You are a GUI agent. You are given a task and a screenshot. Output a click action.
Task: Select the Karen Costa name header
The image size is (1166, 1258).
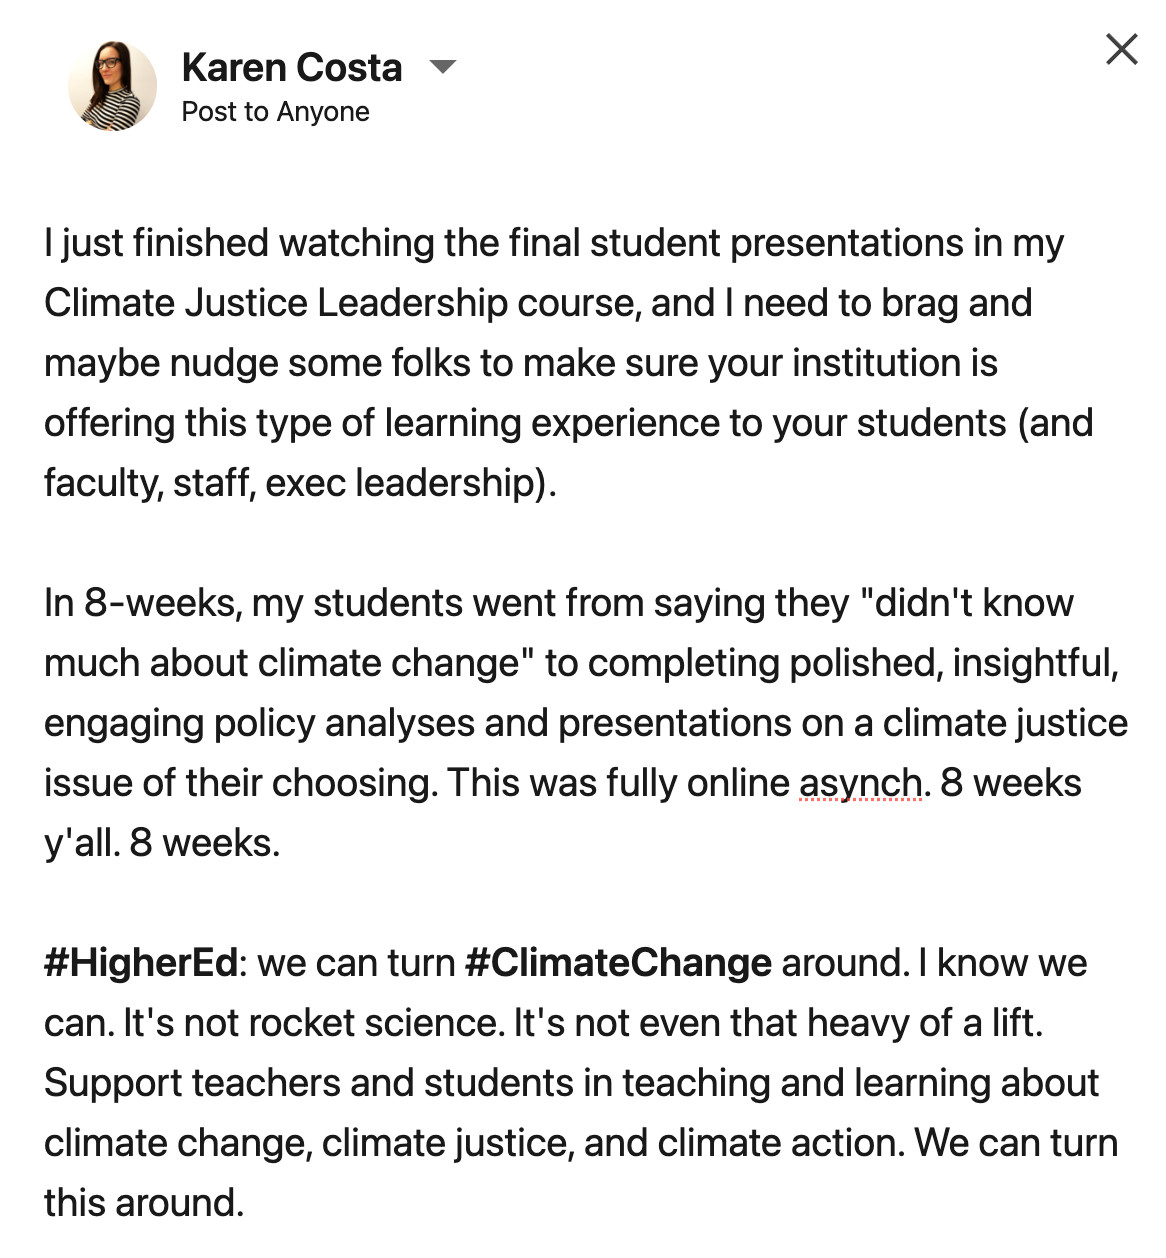tap(292, 68)
